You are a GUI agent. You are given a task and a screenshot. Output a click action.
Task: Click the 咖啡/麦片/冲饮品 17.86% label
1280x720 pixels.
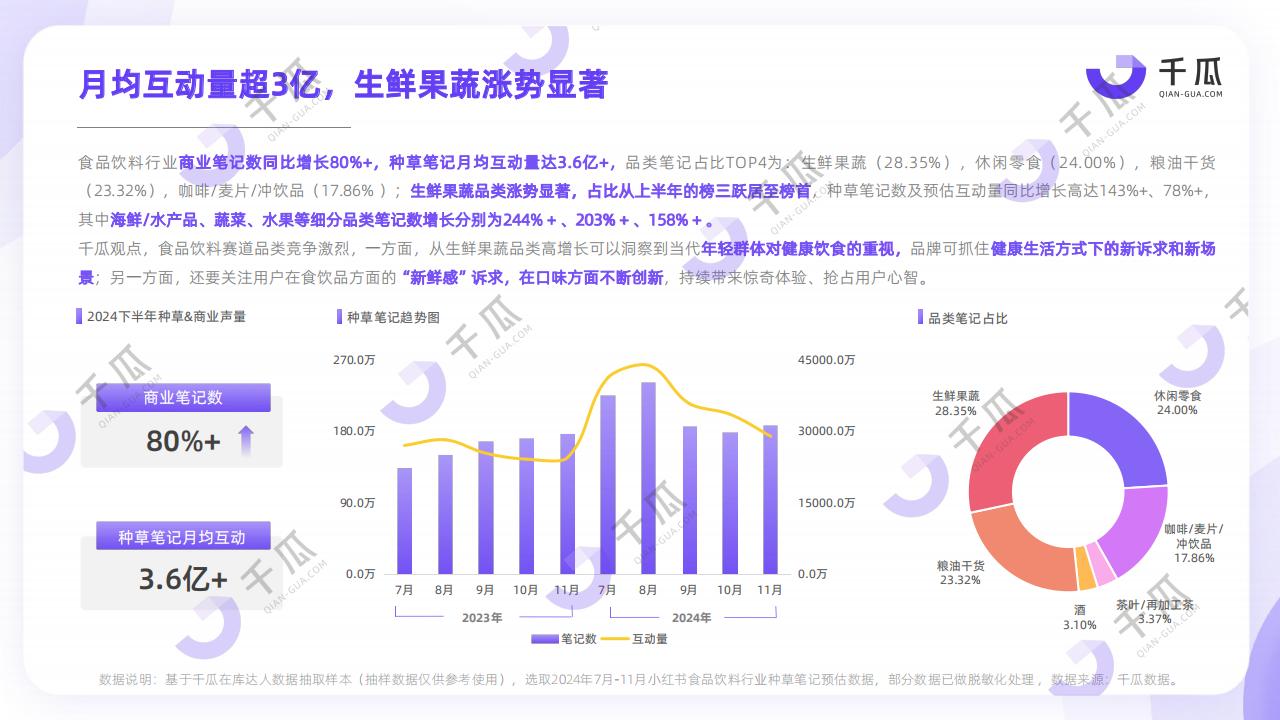point(1194,543)
